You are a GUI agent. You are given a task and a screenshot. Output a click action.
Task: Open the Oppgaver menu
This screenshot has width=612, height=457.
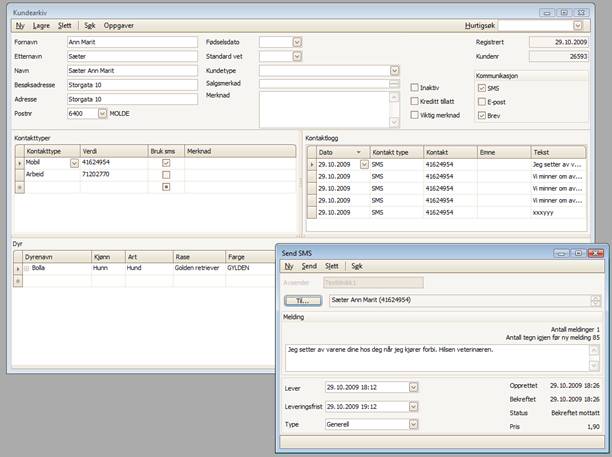click(x=119, y=26)
